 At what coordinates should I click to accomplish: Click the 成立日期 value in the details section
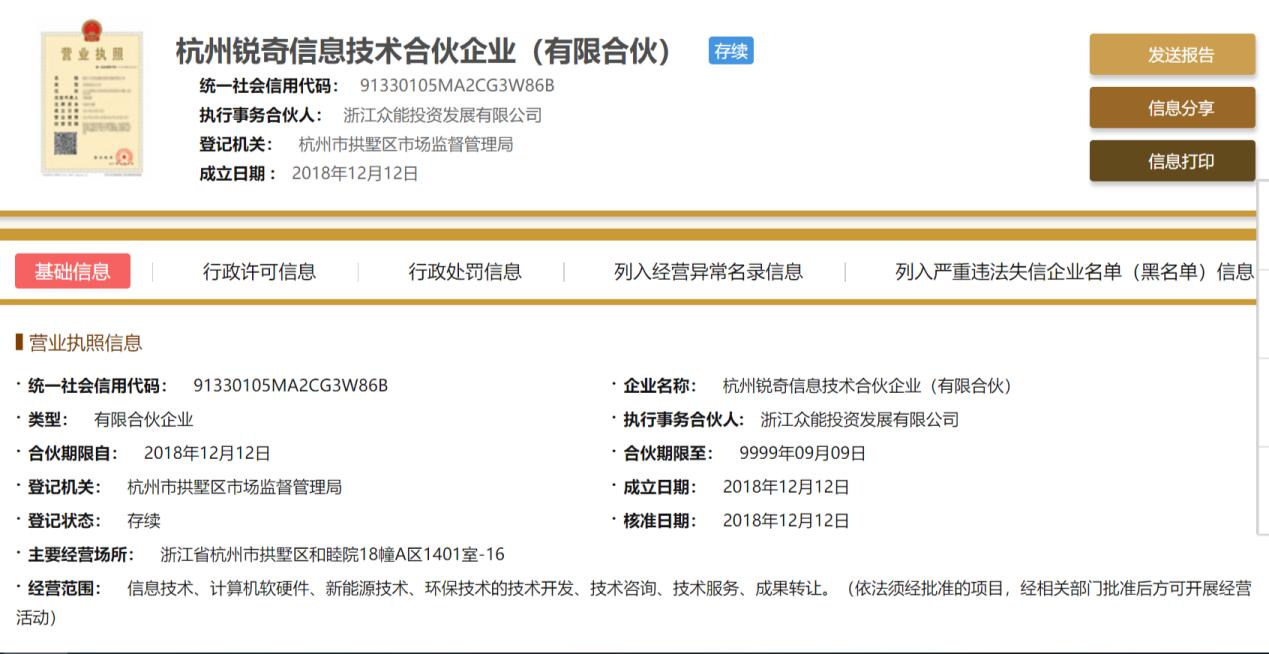(x=786, y=487)
